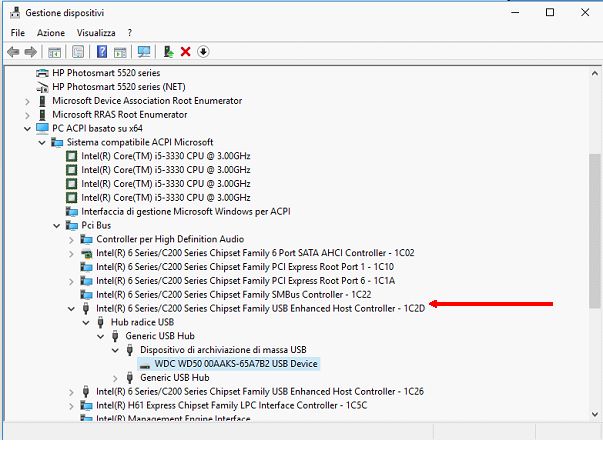Click the red X uninstall device icon
The image size is (603, 474).
pyautogui.click(x=185, y=52)
